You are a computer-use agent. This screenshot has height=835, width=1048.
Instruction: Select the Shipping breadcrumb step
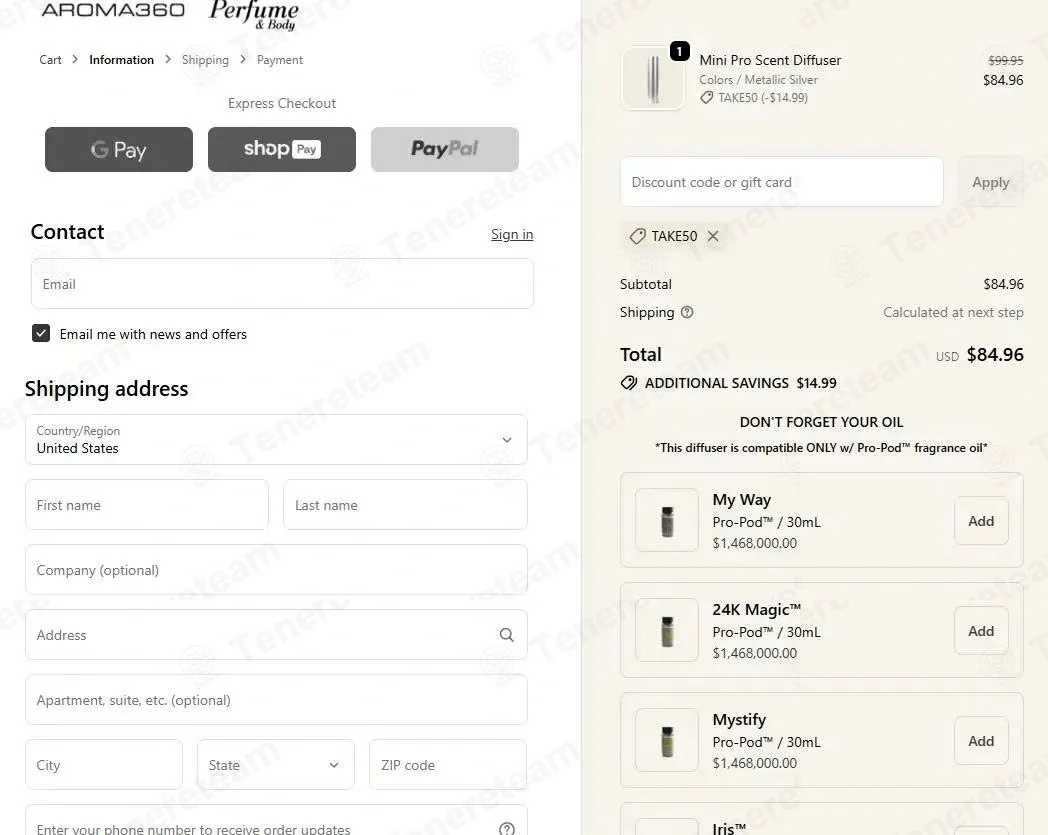205,59
